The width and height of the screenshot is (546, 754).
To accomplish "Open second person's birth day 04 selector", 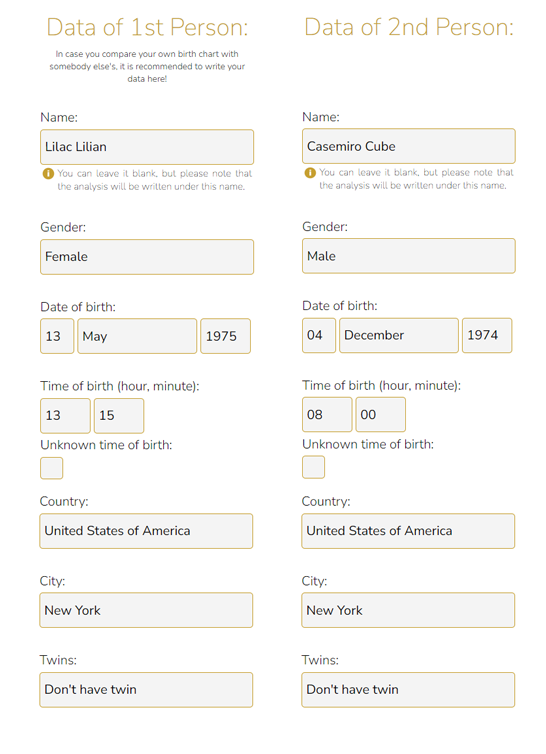I will tap(319, 335).
